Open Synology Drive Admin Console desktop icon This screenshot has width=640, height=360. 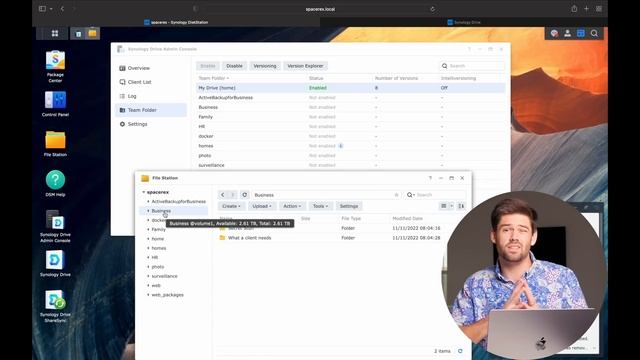(x=55, y=226)
